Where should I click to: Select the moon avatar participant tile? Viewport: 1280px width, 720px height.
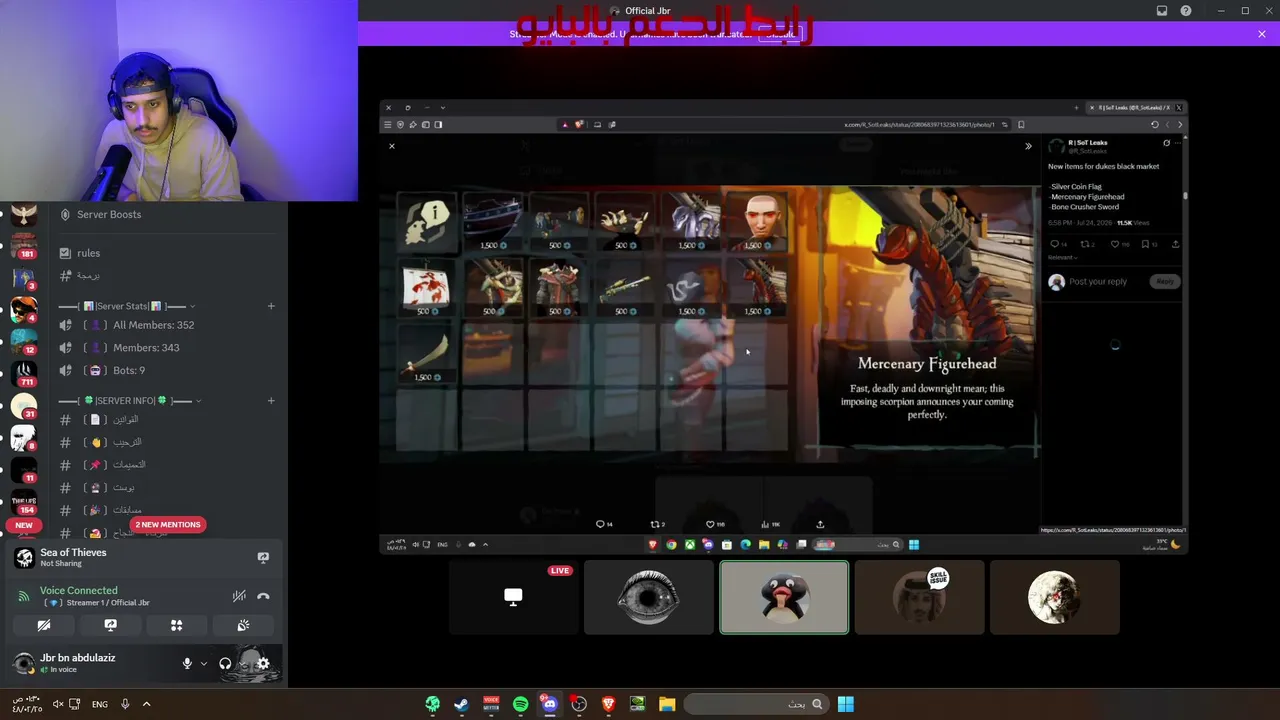click(x=1054, y=597)
